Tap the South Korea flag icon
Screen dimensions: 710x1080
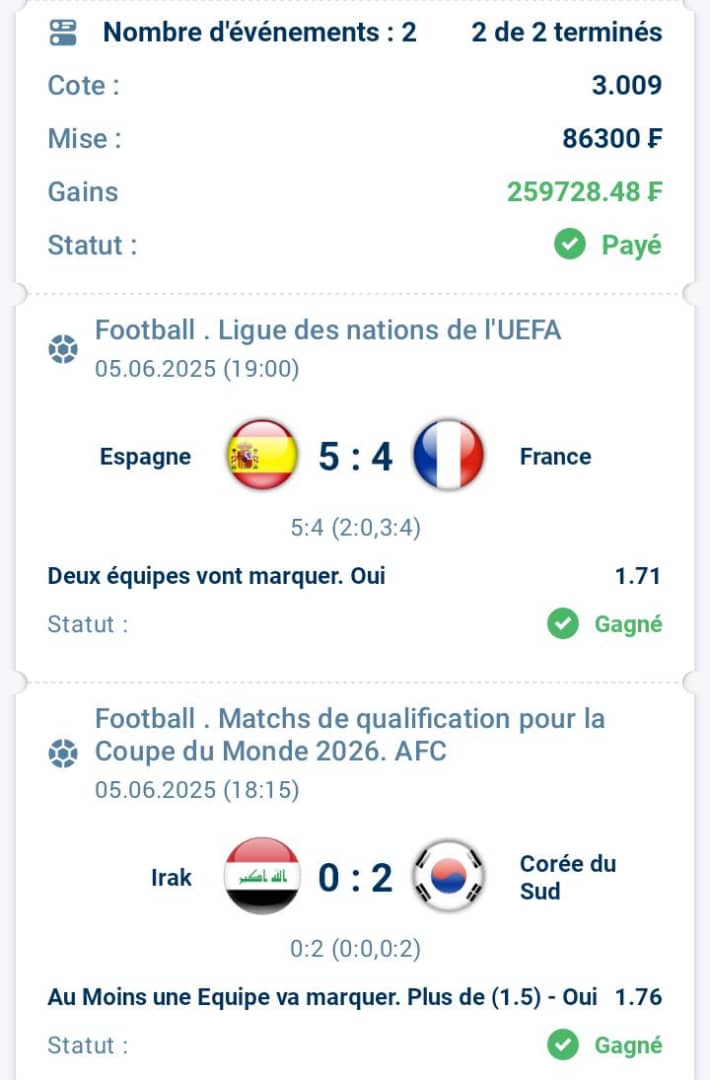pyautogui.click(x=448, y=876)
